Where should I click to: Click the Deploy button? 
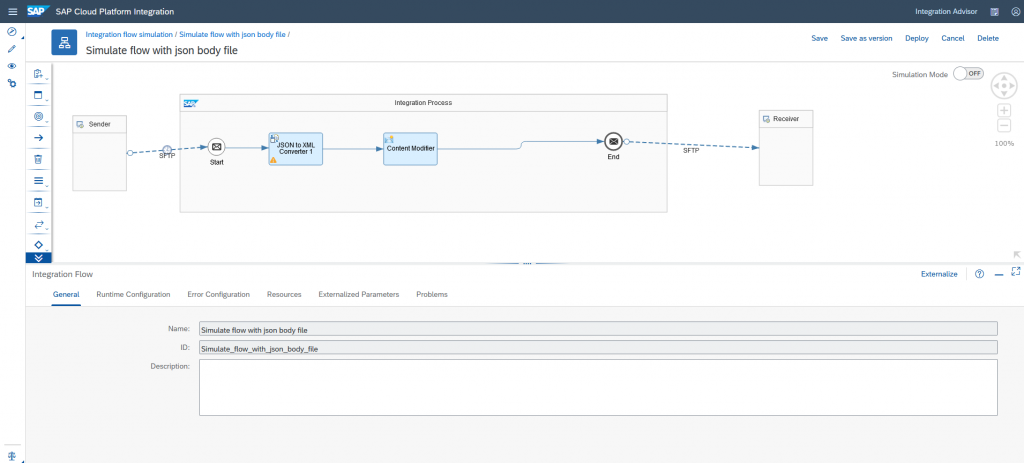pos(917,39)
